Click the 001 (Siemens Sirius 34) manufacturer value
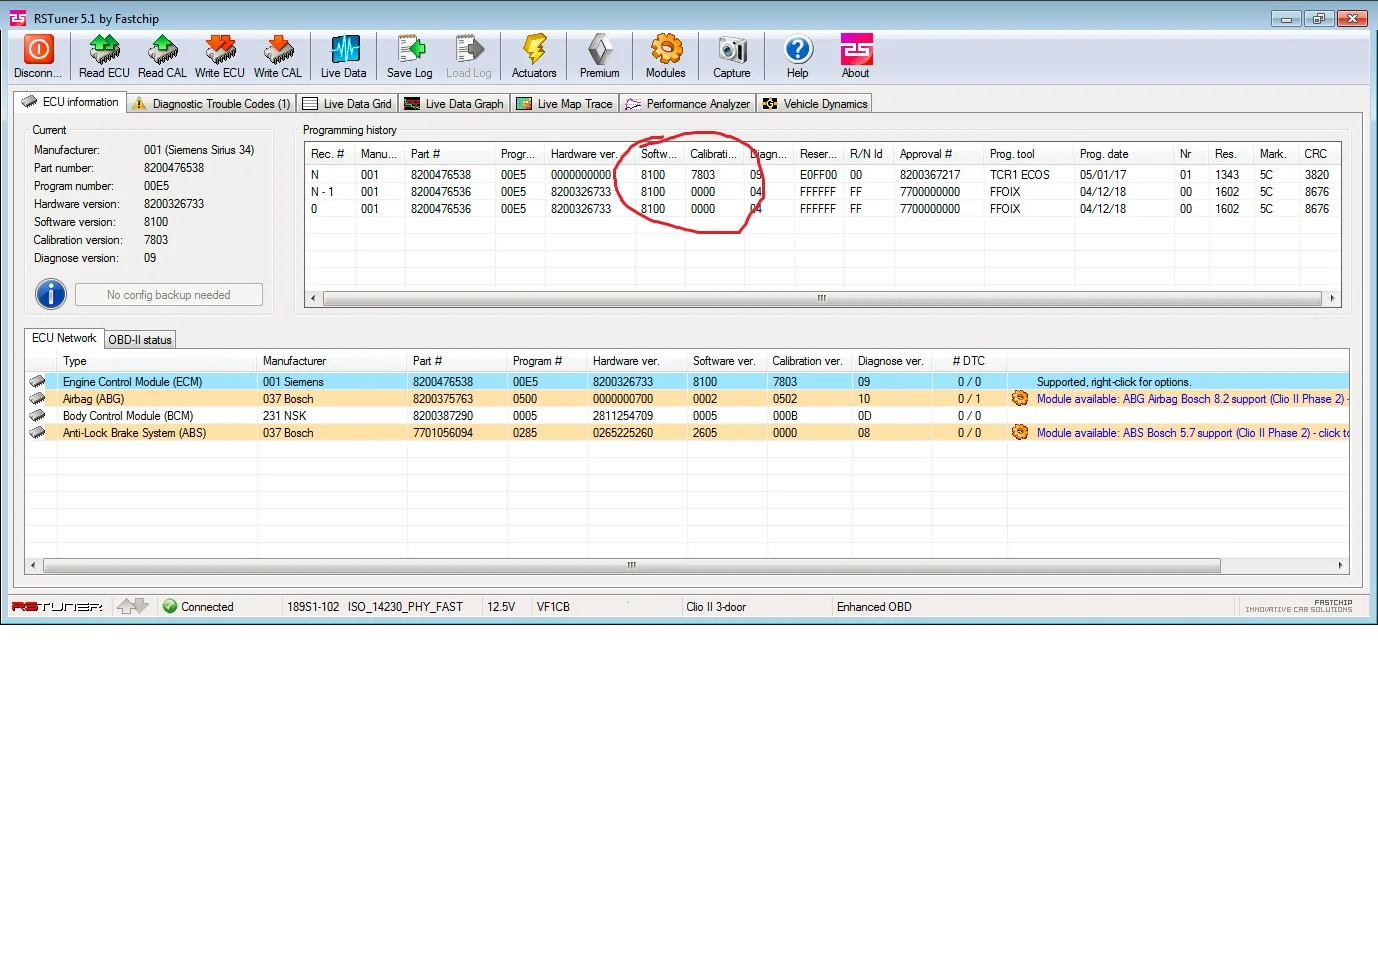 [199, 150]
